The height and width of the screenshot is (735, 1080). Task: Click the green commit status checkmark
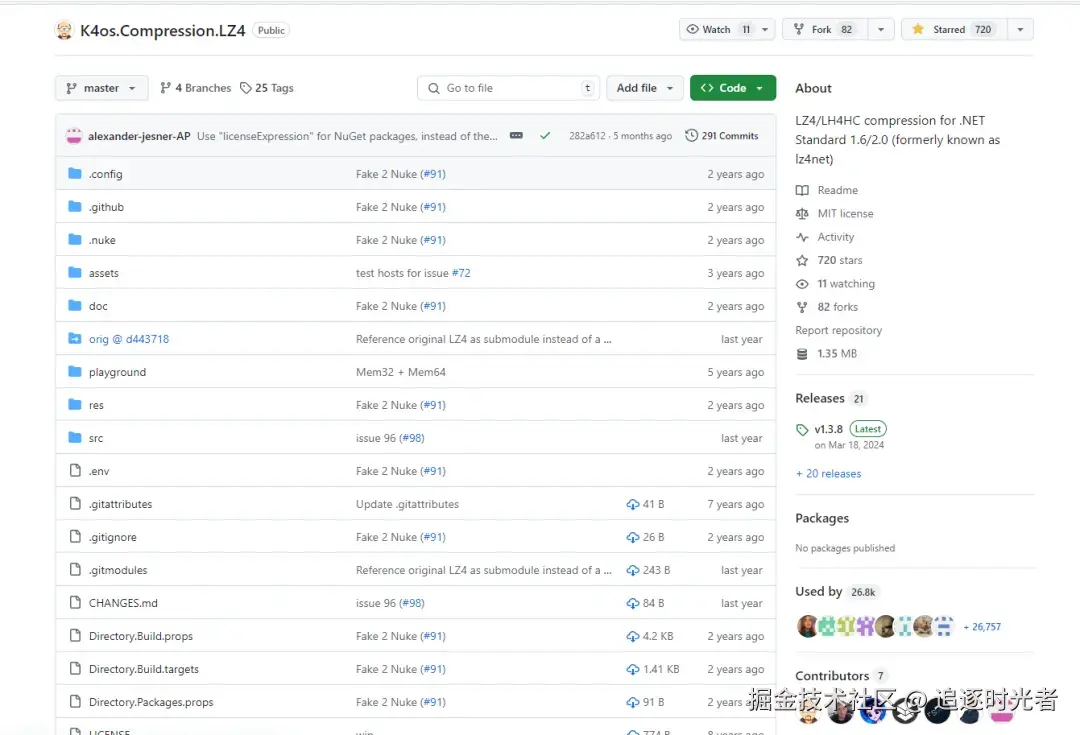pyautogui.click(x=545, y=136)
